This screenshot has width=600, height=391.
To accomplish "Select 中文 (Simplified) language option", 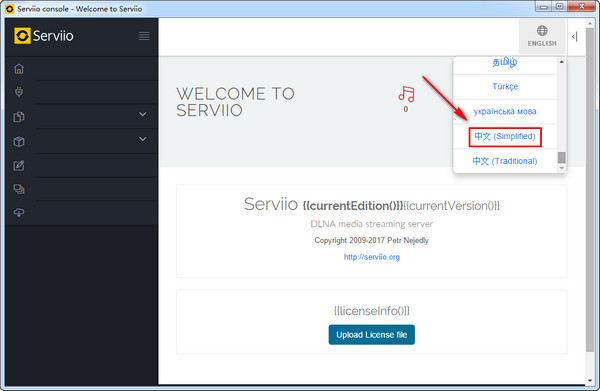I will pyautogui.click(x=505, y=136).
